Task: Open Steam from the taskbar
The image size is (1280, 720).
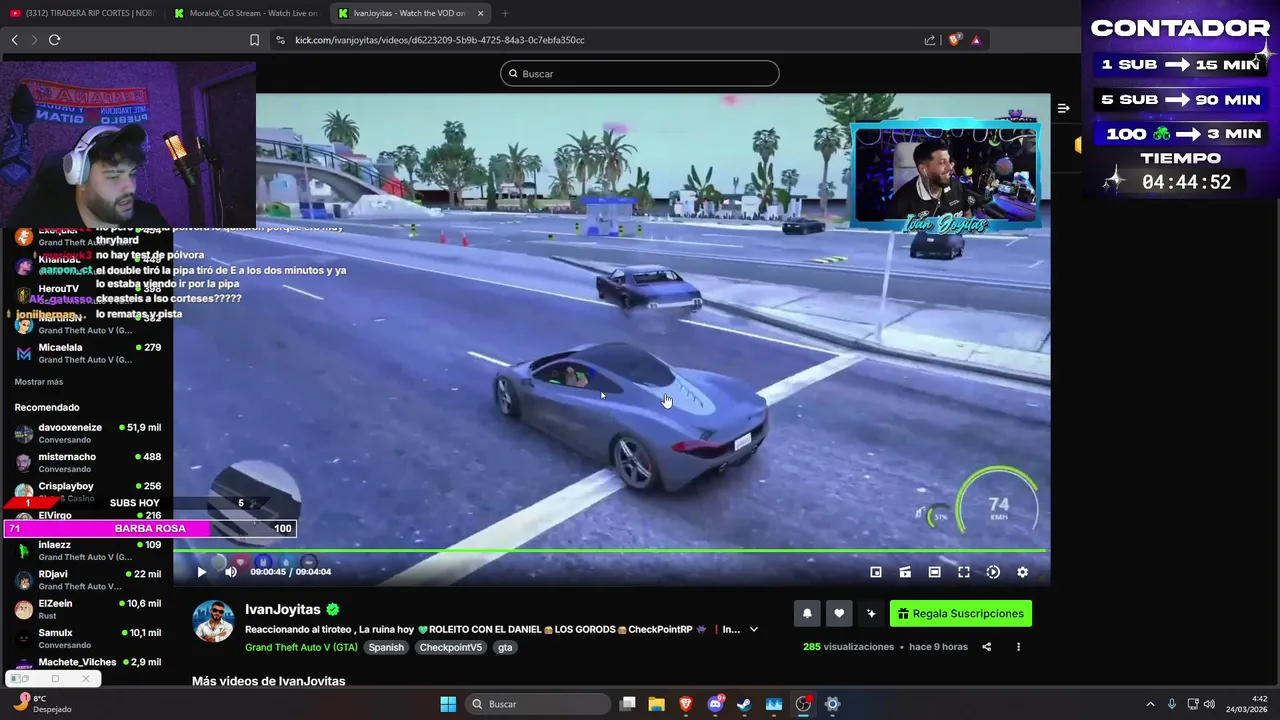Action: pos(744,704)
